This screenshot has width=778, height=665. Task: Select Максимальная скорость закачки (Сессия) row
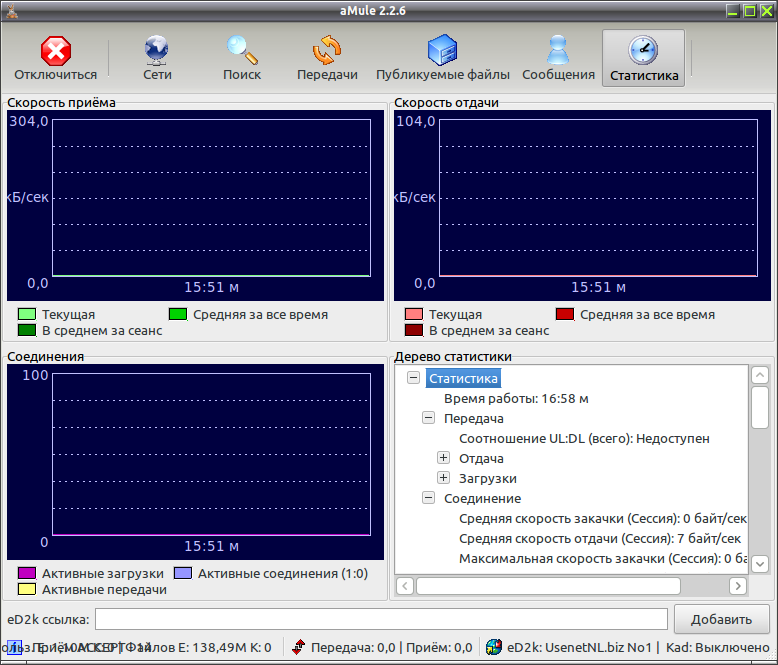click(602, 558)
